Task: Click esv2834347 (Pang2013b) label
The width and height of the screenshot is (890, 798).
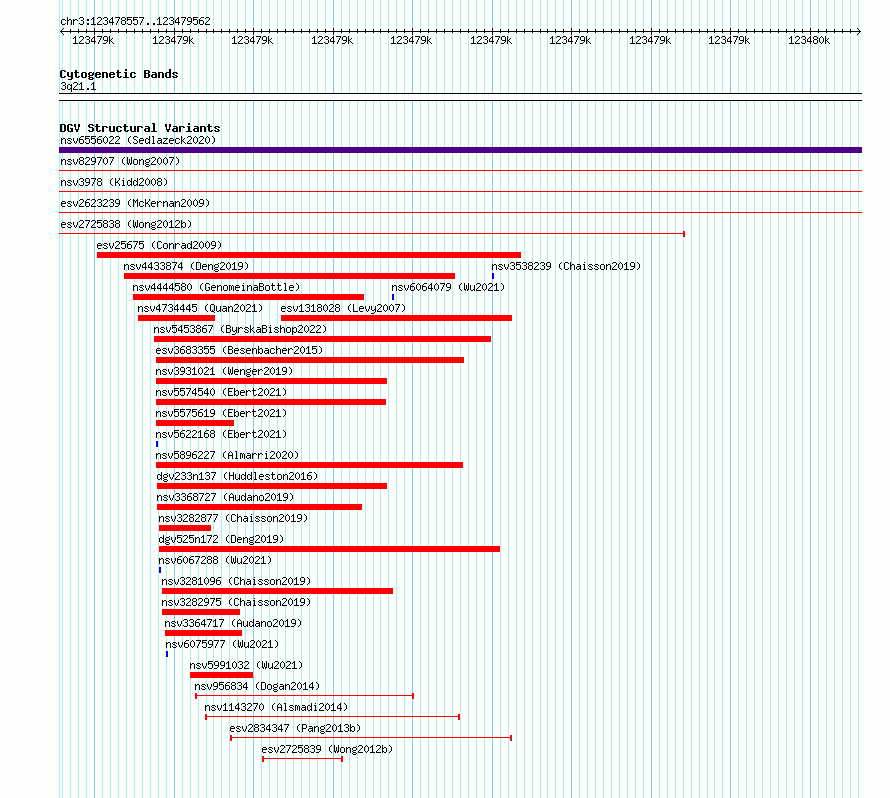Action: (x=295, y=728)
